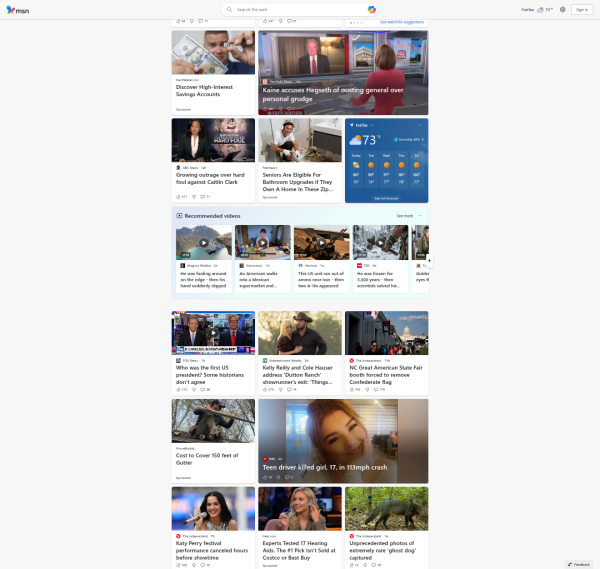Click the Recommended videos section icon
The width and height of the screenshot is (600, 569).
(179, 216)
